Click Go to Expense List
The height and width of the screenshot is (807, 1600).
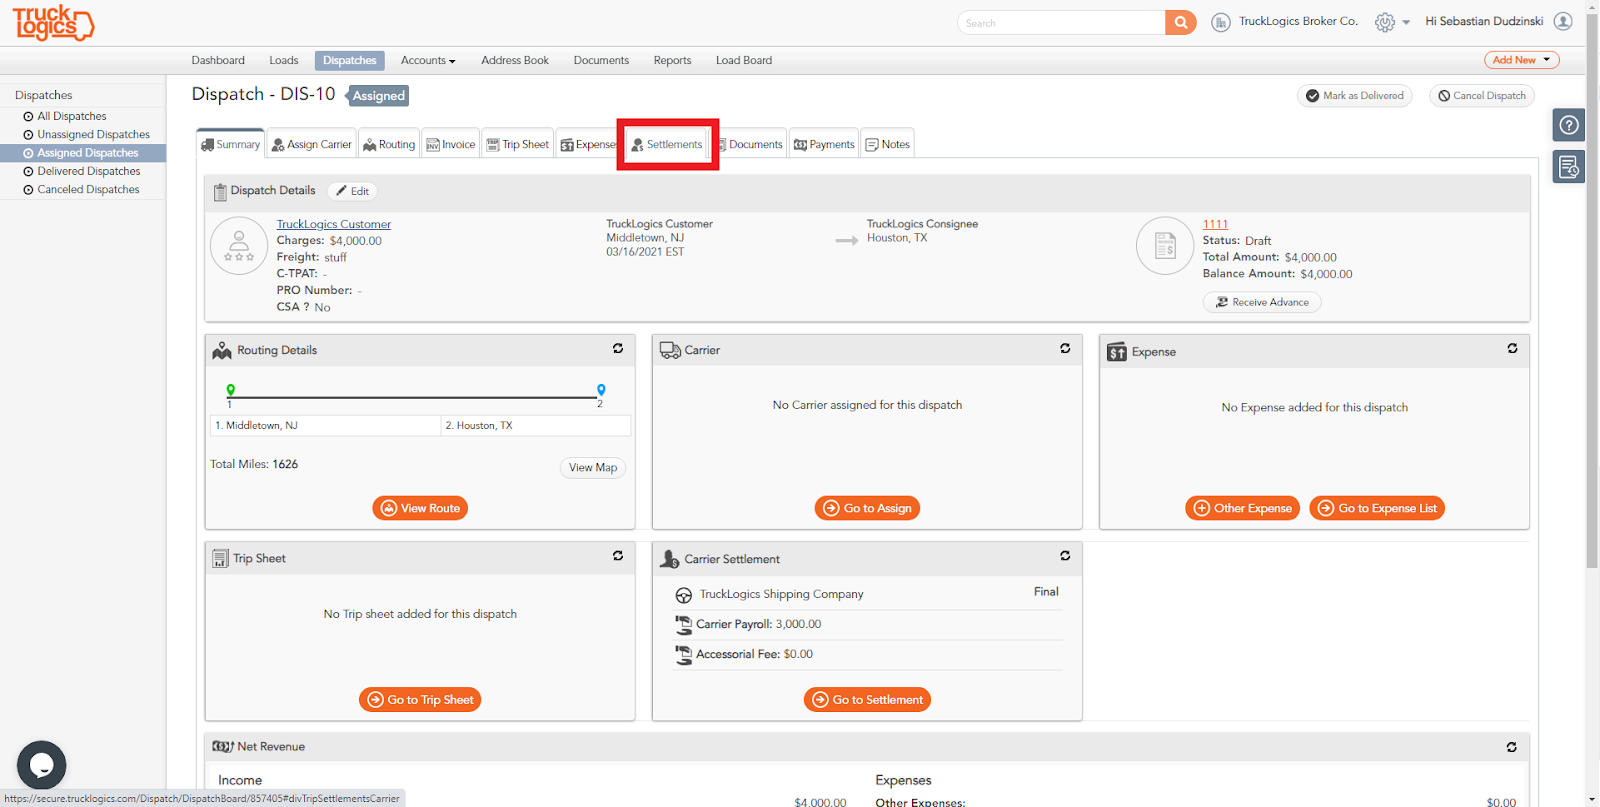[x=1377, y=508]
